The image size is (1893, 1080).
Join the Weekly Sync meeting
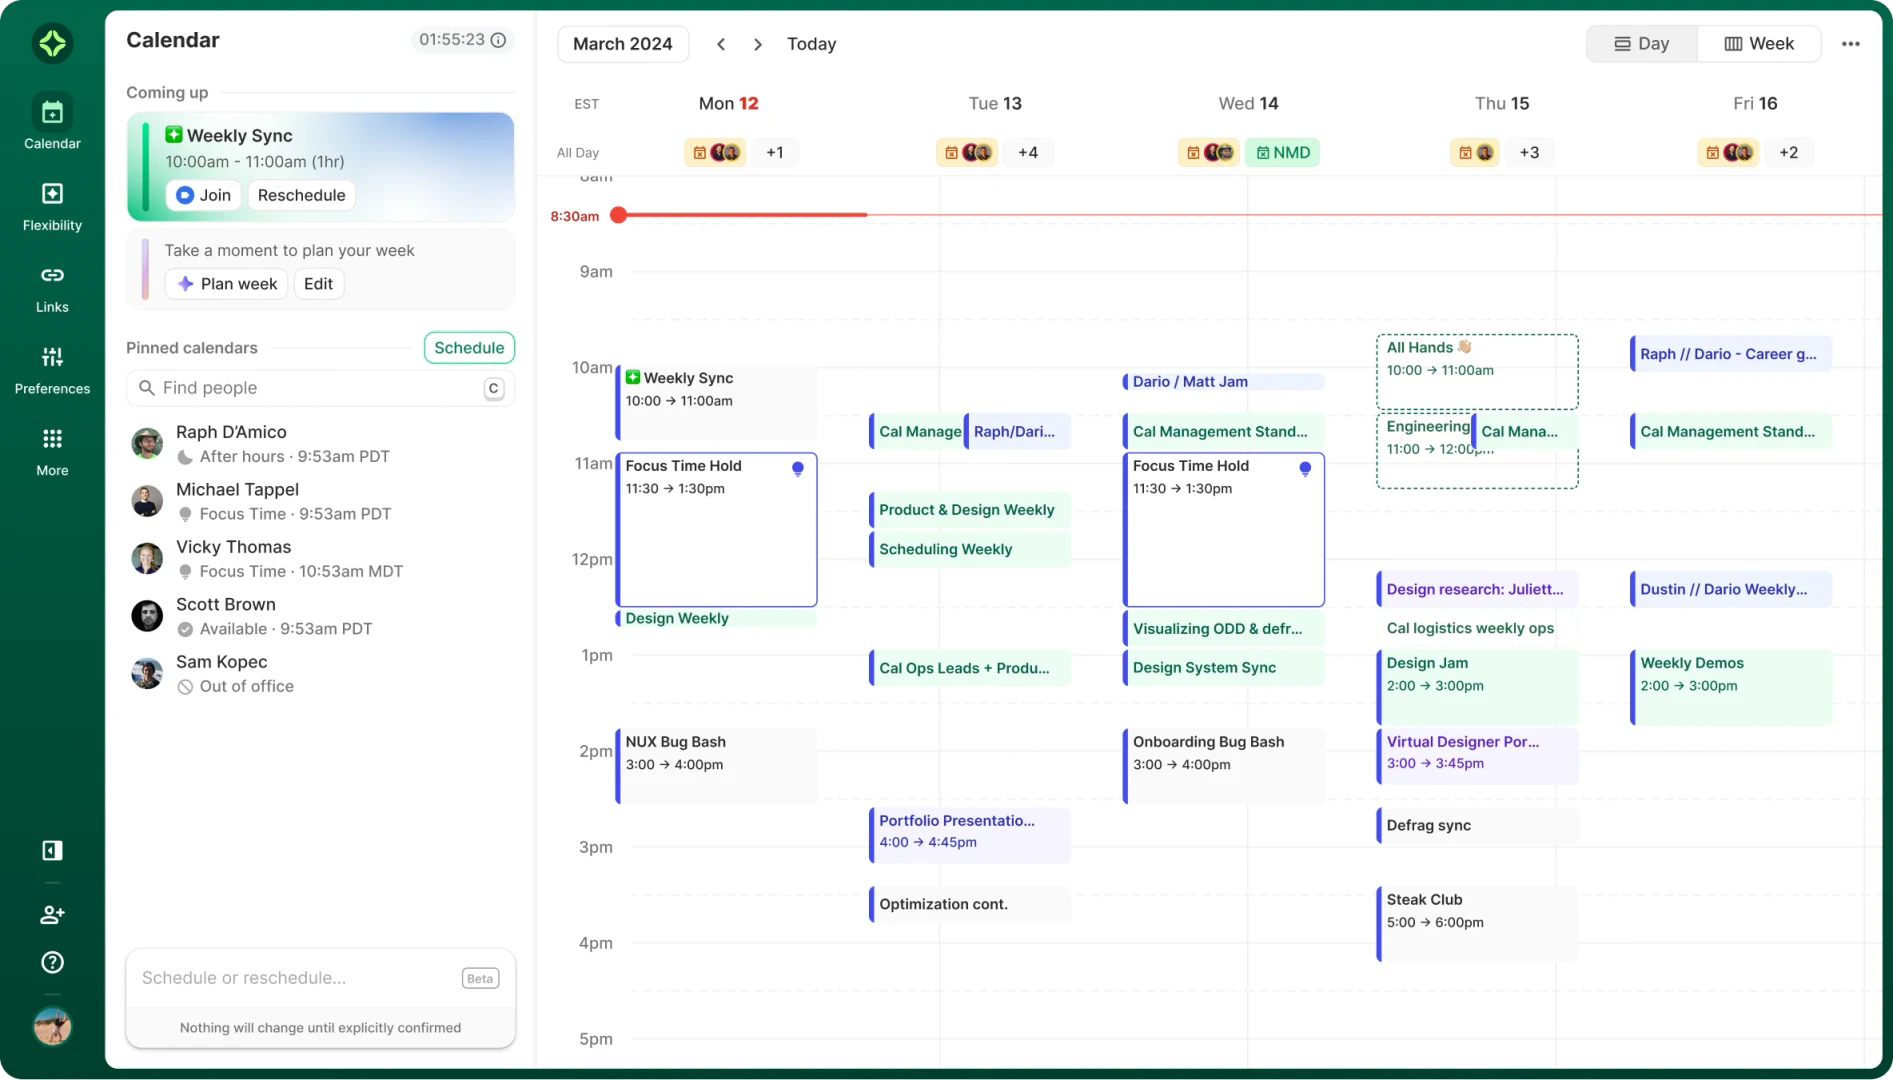click(x=202, y=195)
